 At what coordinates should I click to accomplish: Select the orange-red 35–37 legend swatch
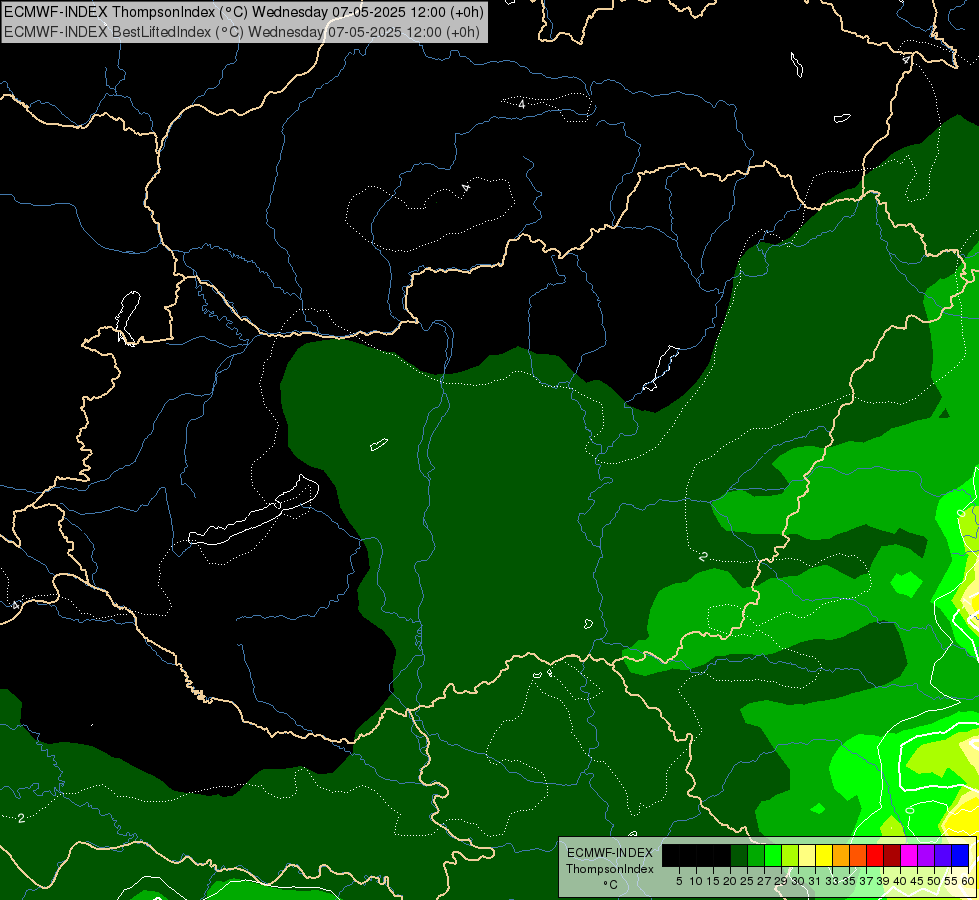tap(858, 856)
